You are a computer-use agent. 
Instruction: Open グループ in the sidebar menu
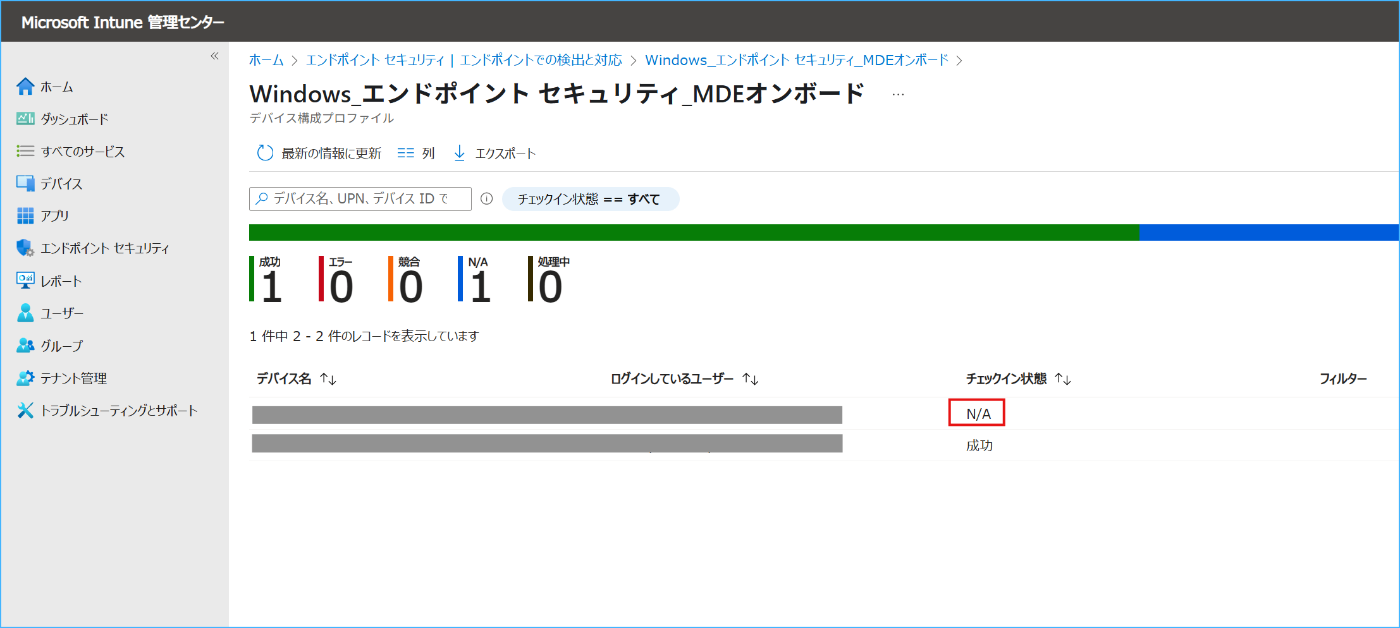point(62,346)
